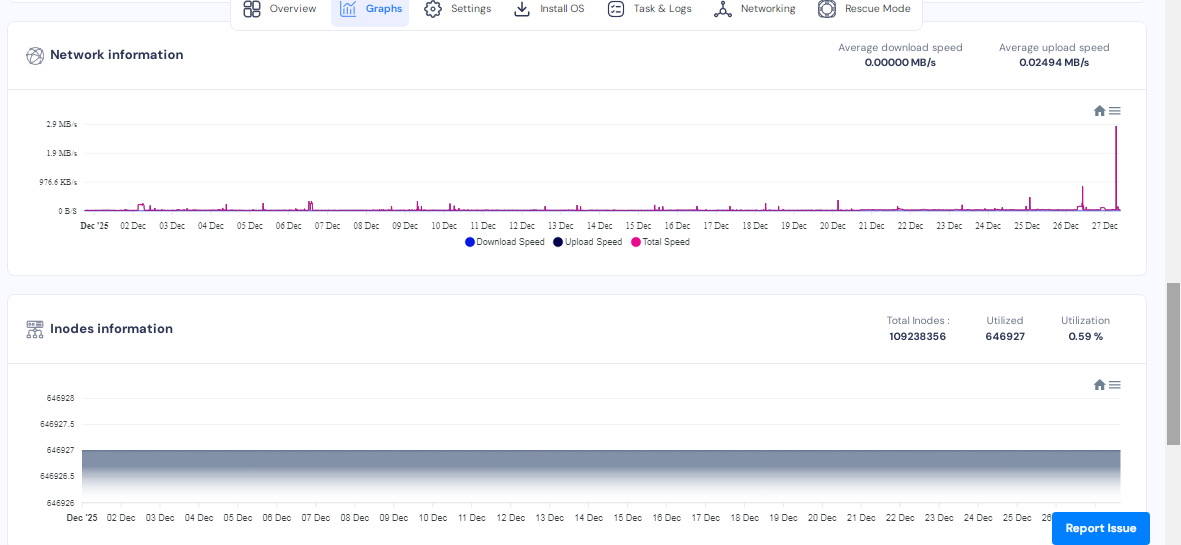Click the Overview grid icon
The height and width of the screenshot is (545, 1181).
click(x=252, y=9)
